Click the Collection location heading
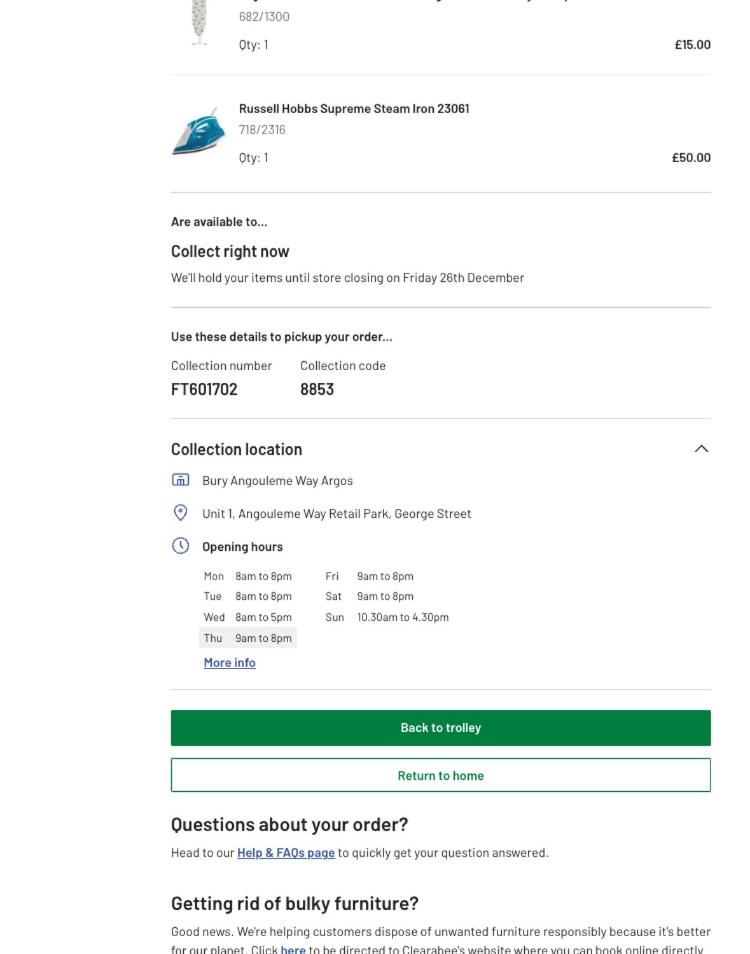Image resolution: width=750 pixels, height=954 pixels. (236, 449)
